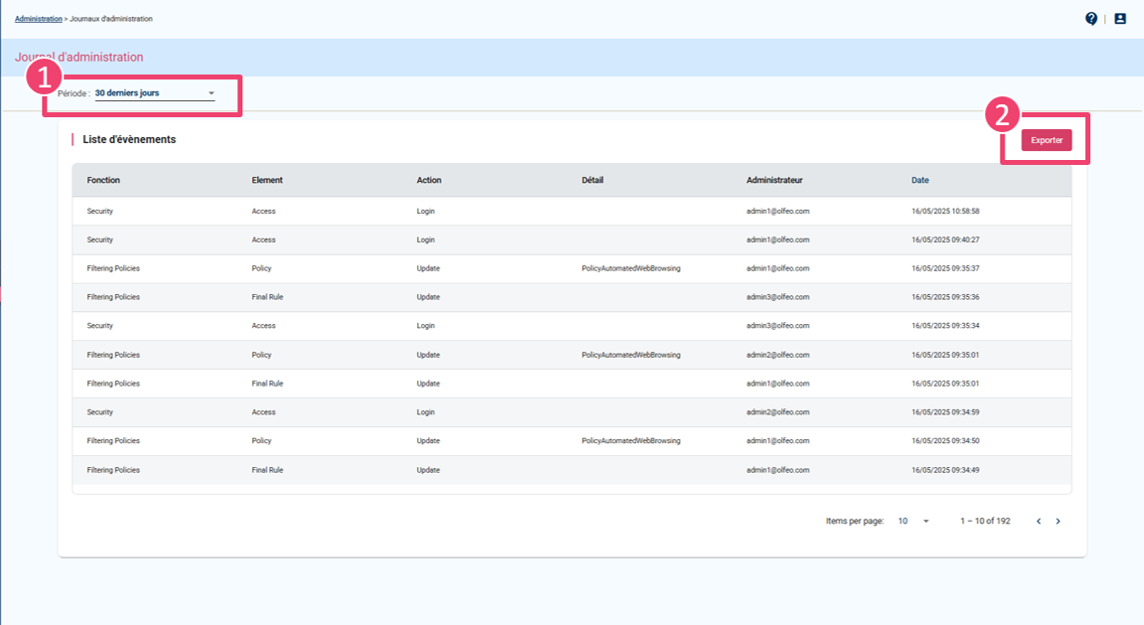Sort by the Fonction column header
1144x625 pixels.
pos(103,180)
